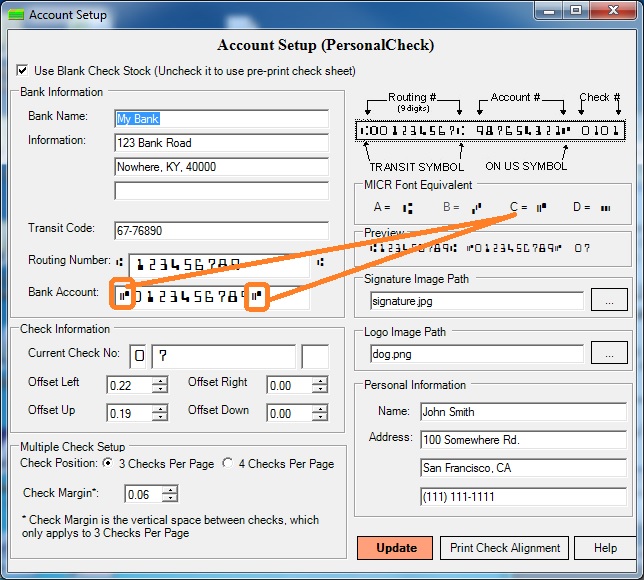Decrease the Check Margin value
The width and height of the screenshot is (644, 580).
[170, 498]
